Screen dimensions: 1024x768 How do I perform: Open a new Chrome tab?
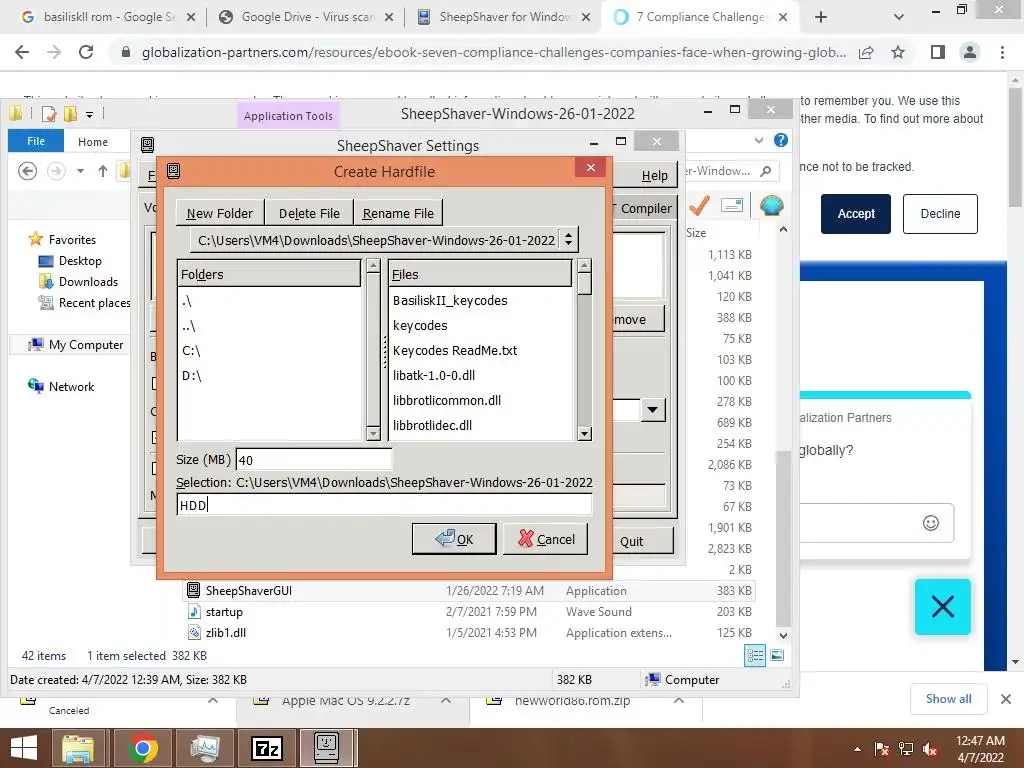pyautogui.click(x=821, y=18)
